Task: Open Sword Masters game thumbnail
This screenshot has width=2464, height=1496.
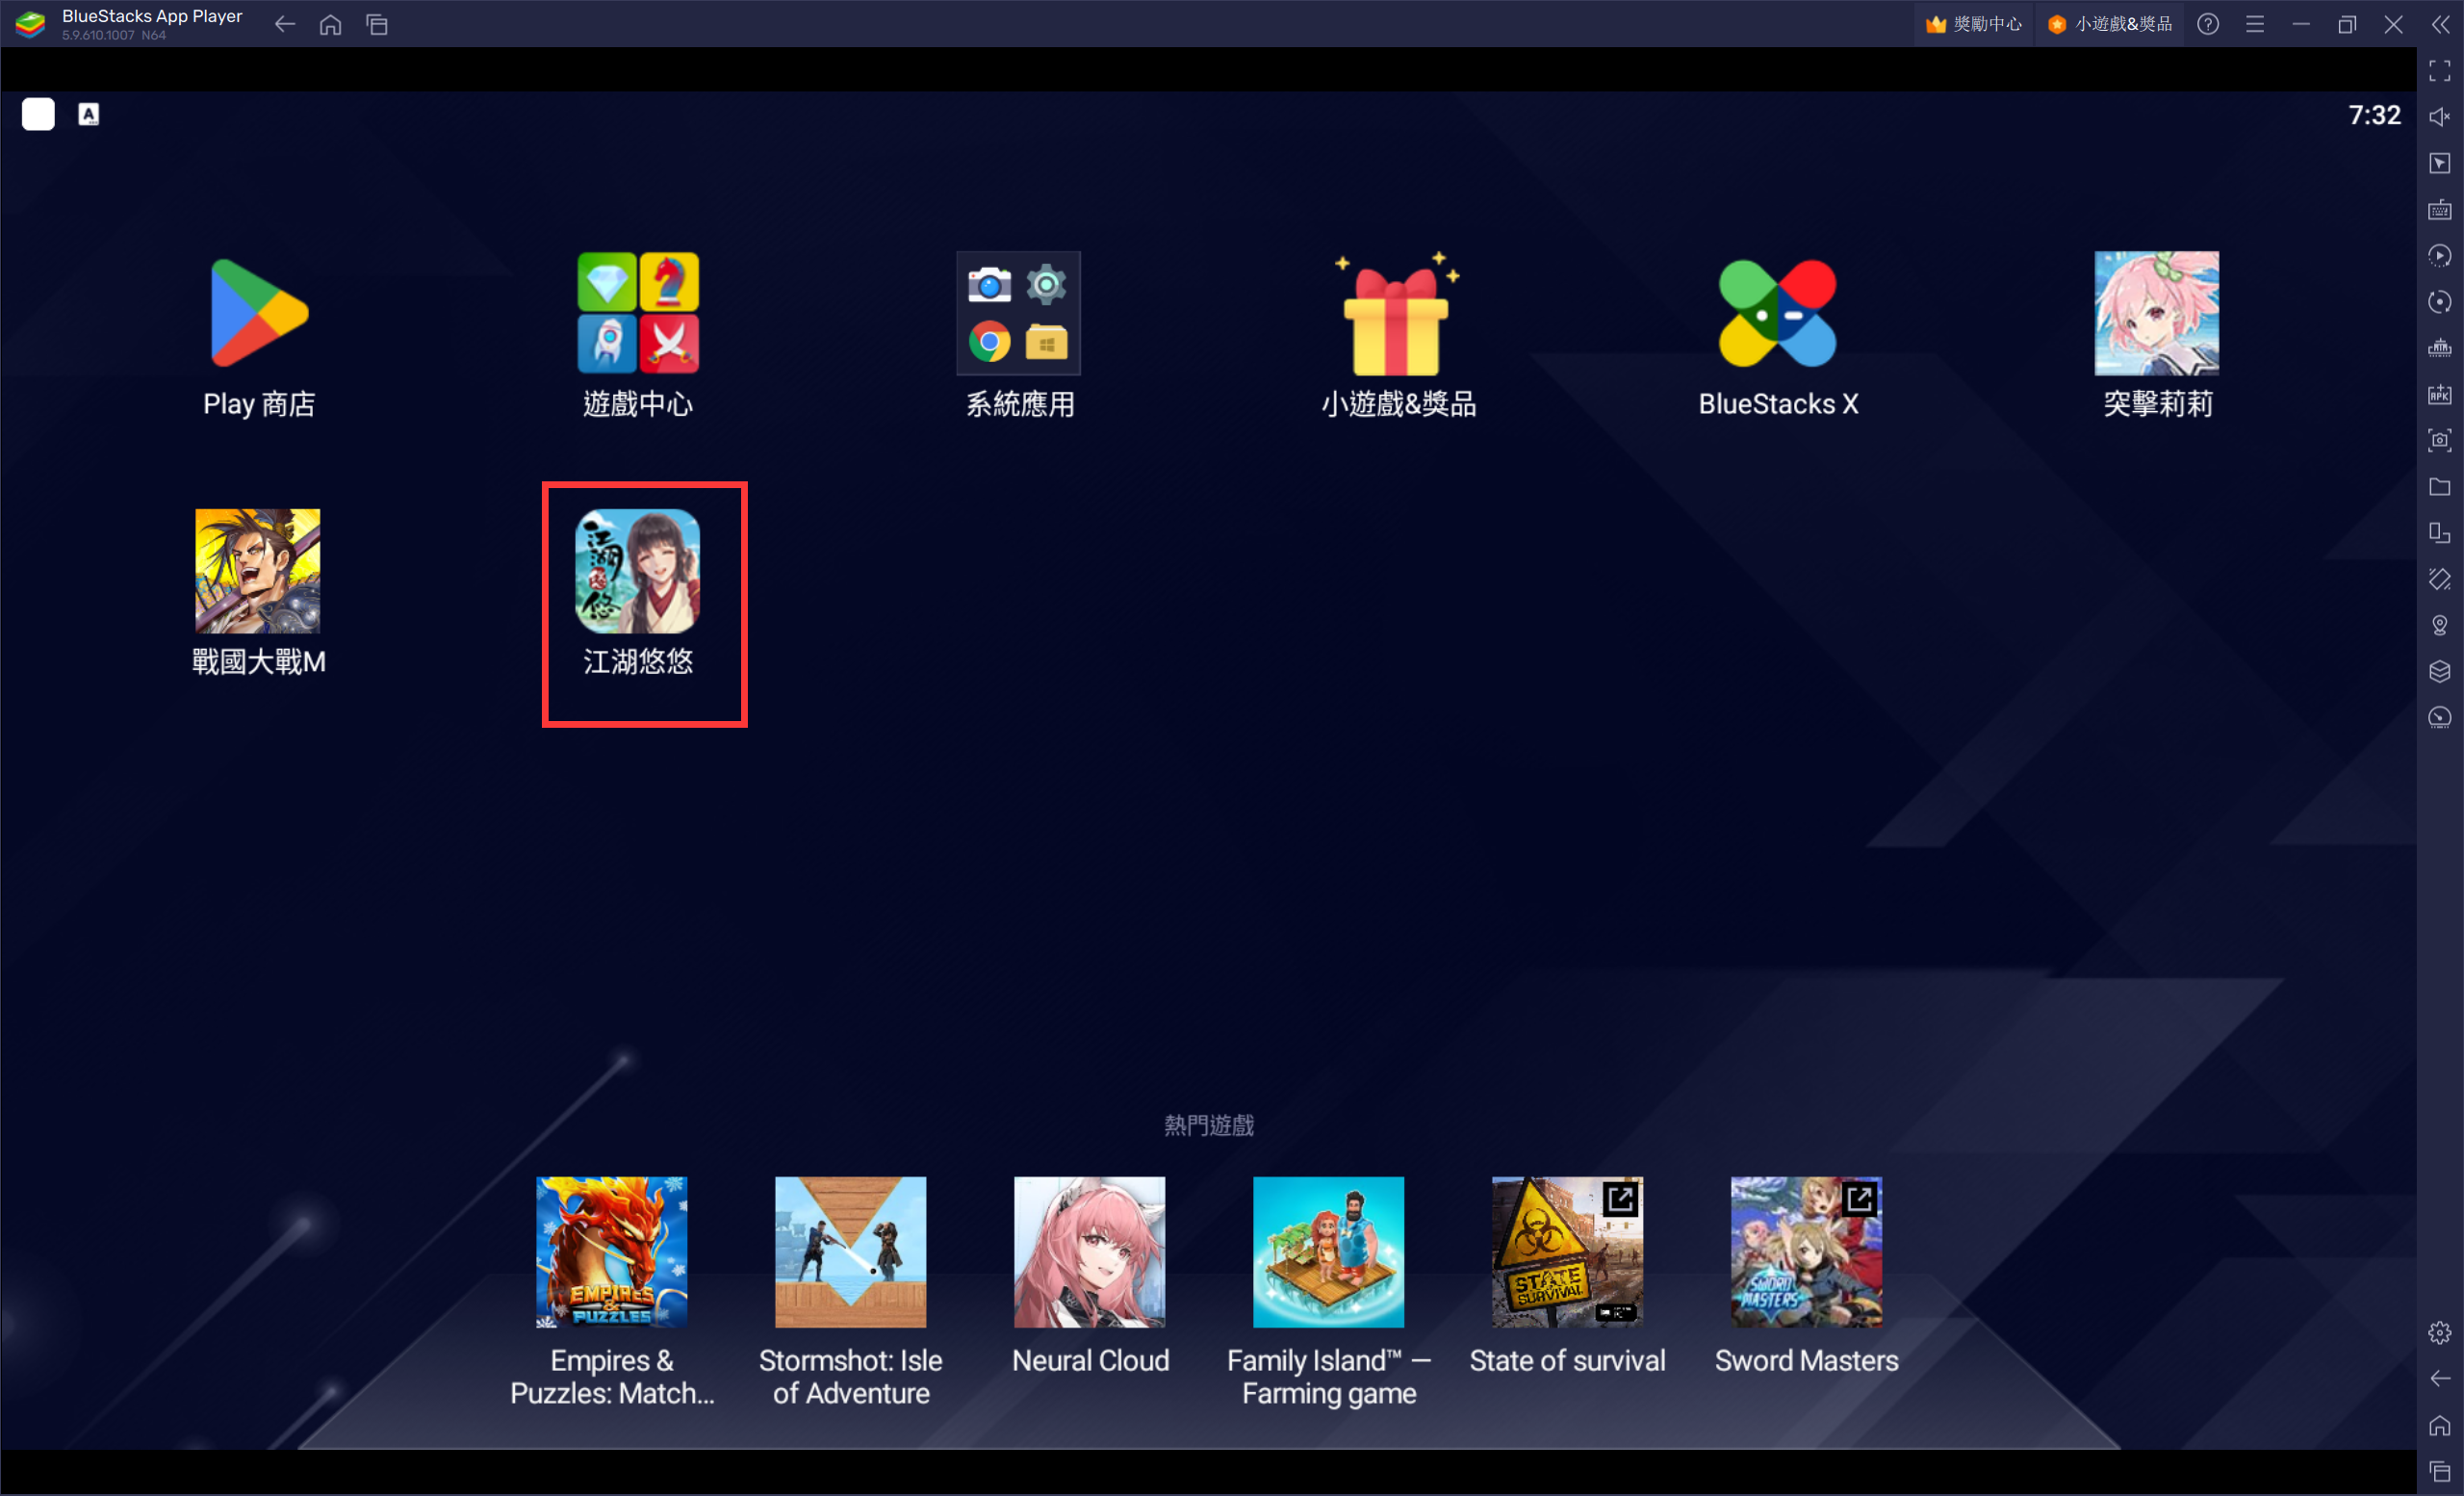Action: (x=1807, y=1252)
